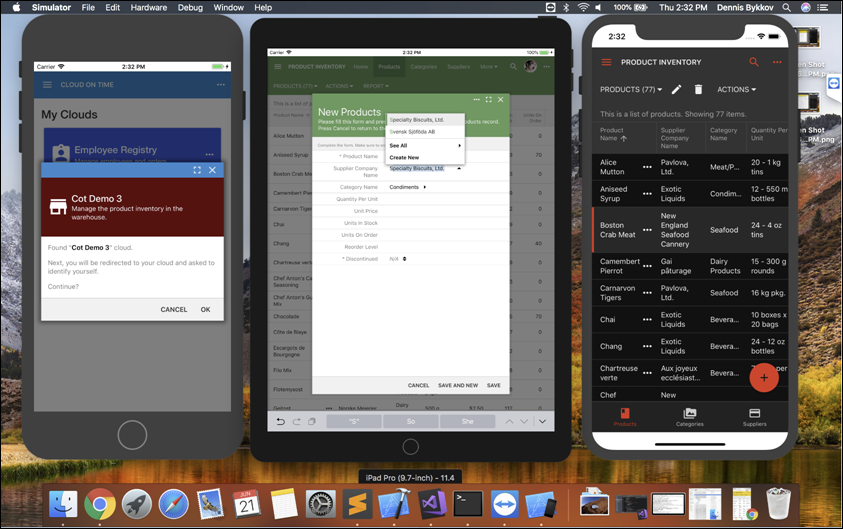
Task: Expand the PRODUCTS (77) dropdown on iPhone X
Action: click(630, 90)
